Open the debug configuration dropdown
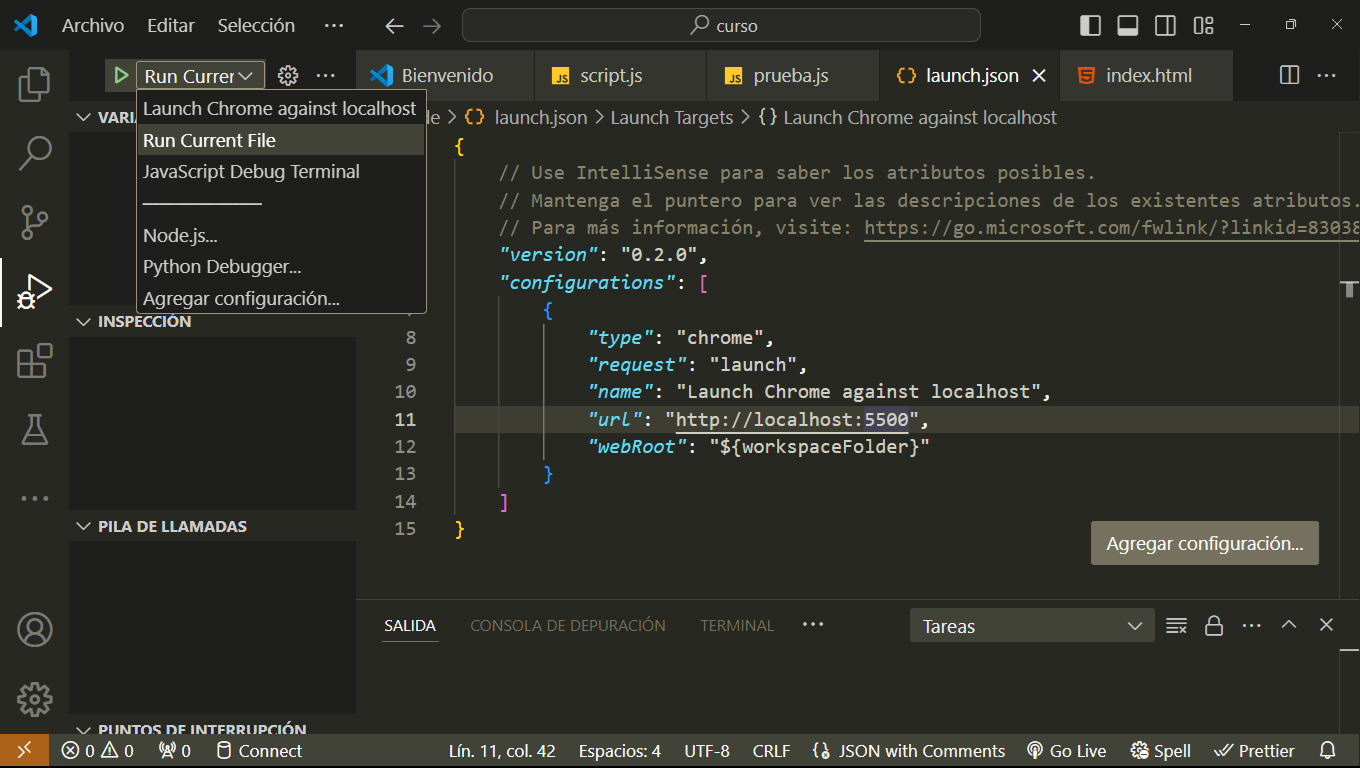Viewport: 1360px width, 768px height. click(200, 76)
